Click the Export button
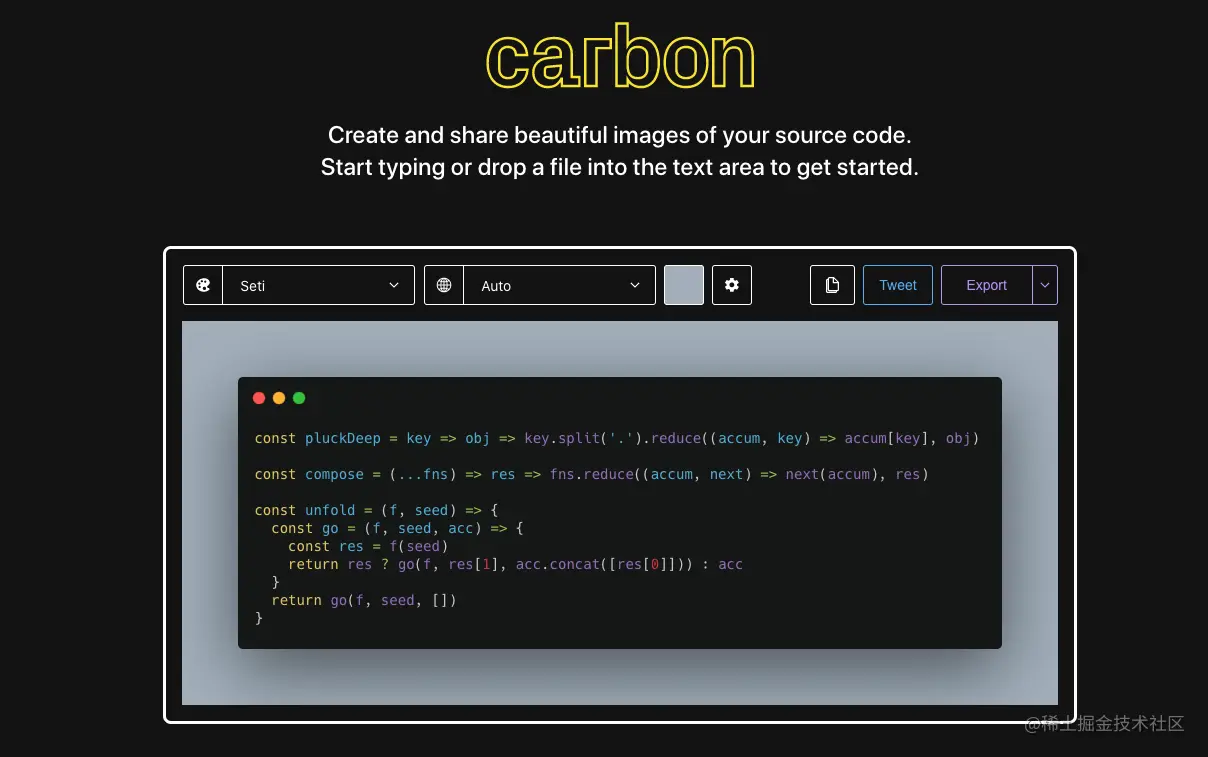This screenshot has width=1208, height=757. [x=986, y=285]
